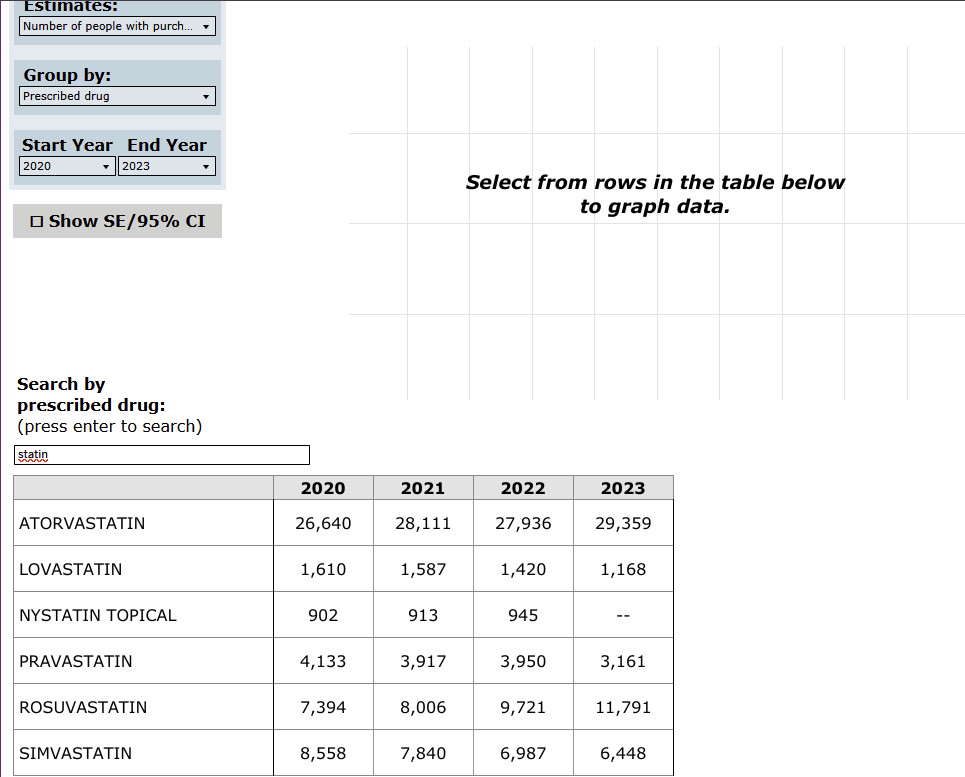The image size is (965, 777).
Task: Click the 2021 column header
Action: click(x=423, y=488)
